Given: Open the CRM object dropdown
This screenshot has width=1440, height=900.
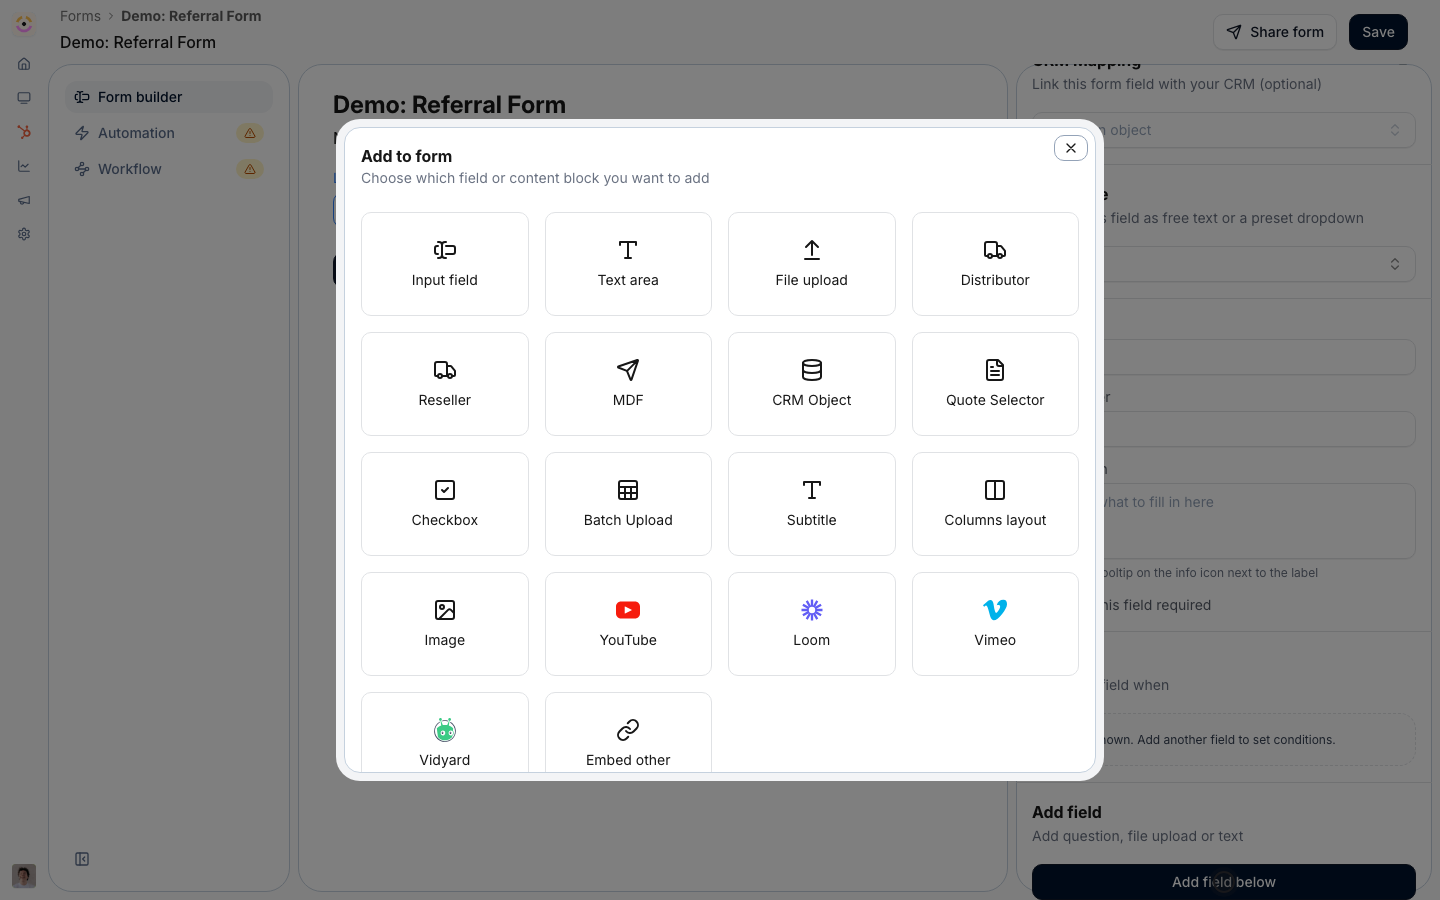Looking at the screenshot, I should pos(1224,130).
